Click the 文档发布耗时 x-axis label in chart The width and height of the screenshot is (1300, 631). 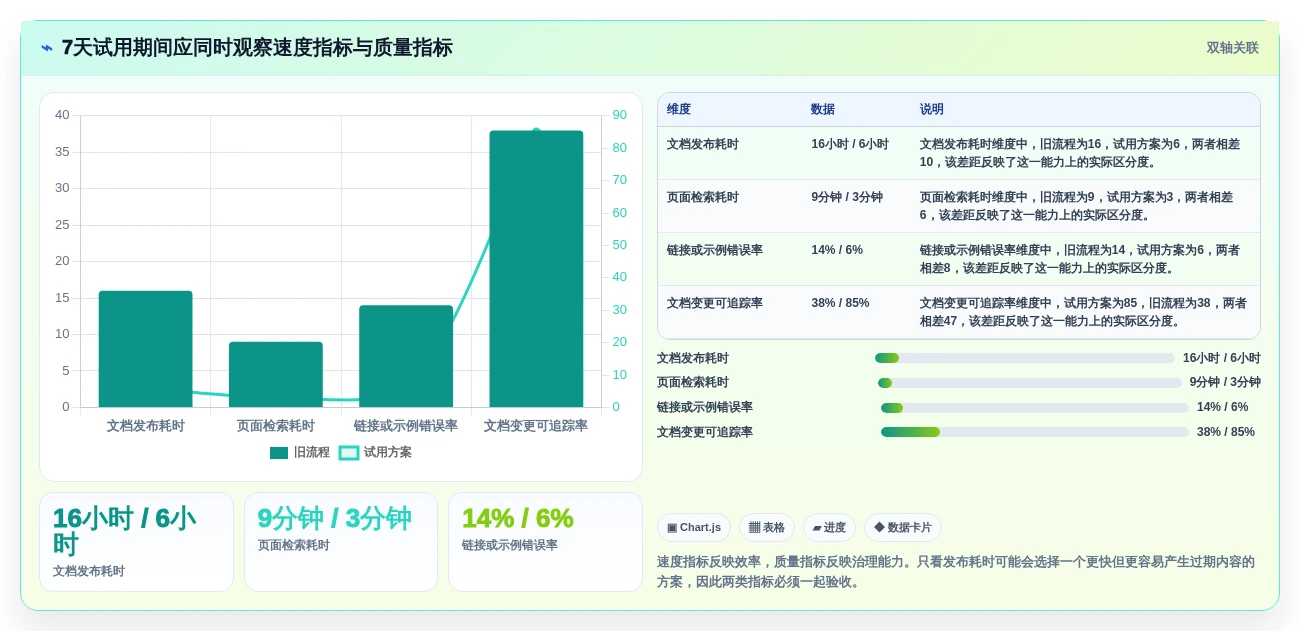click(146, 426)
